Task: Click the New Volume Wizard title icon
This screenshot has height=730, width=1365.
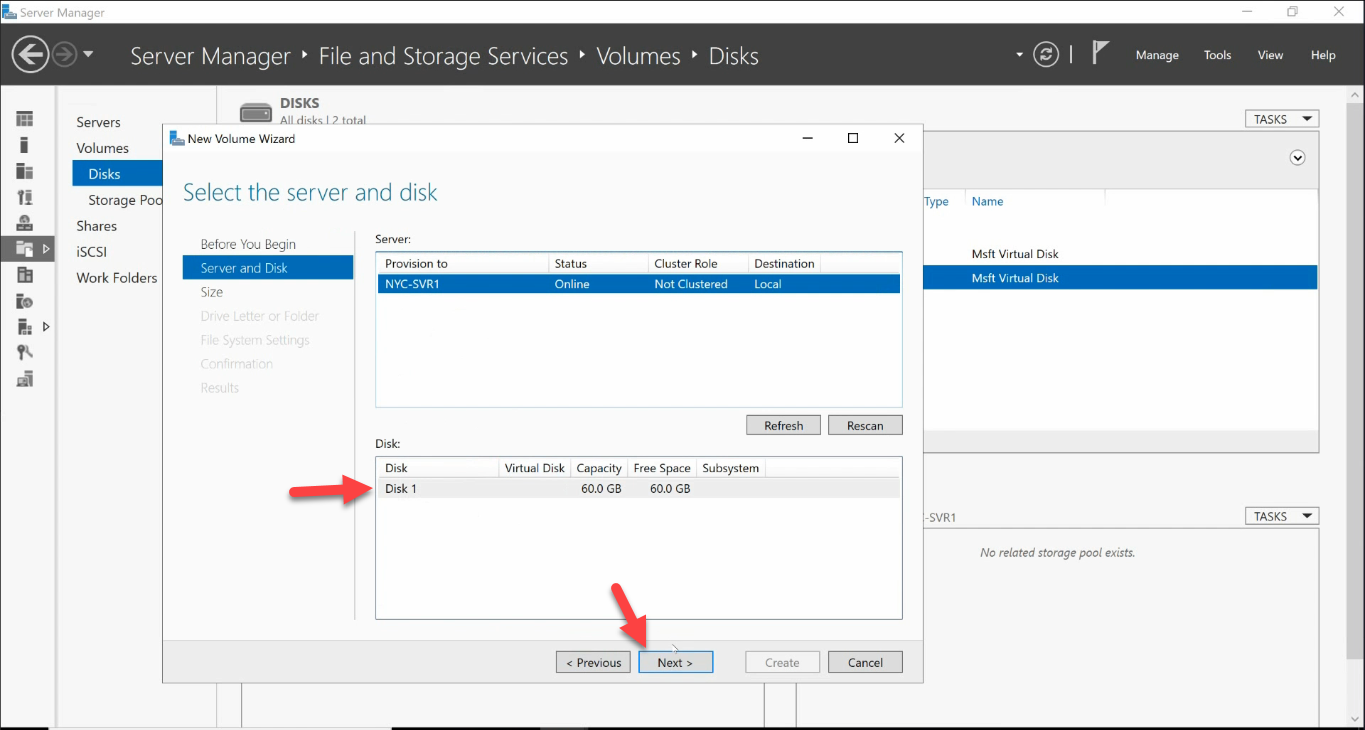Action: click(177, 139)
